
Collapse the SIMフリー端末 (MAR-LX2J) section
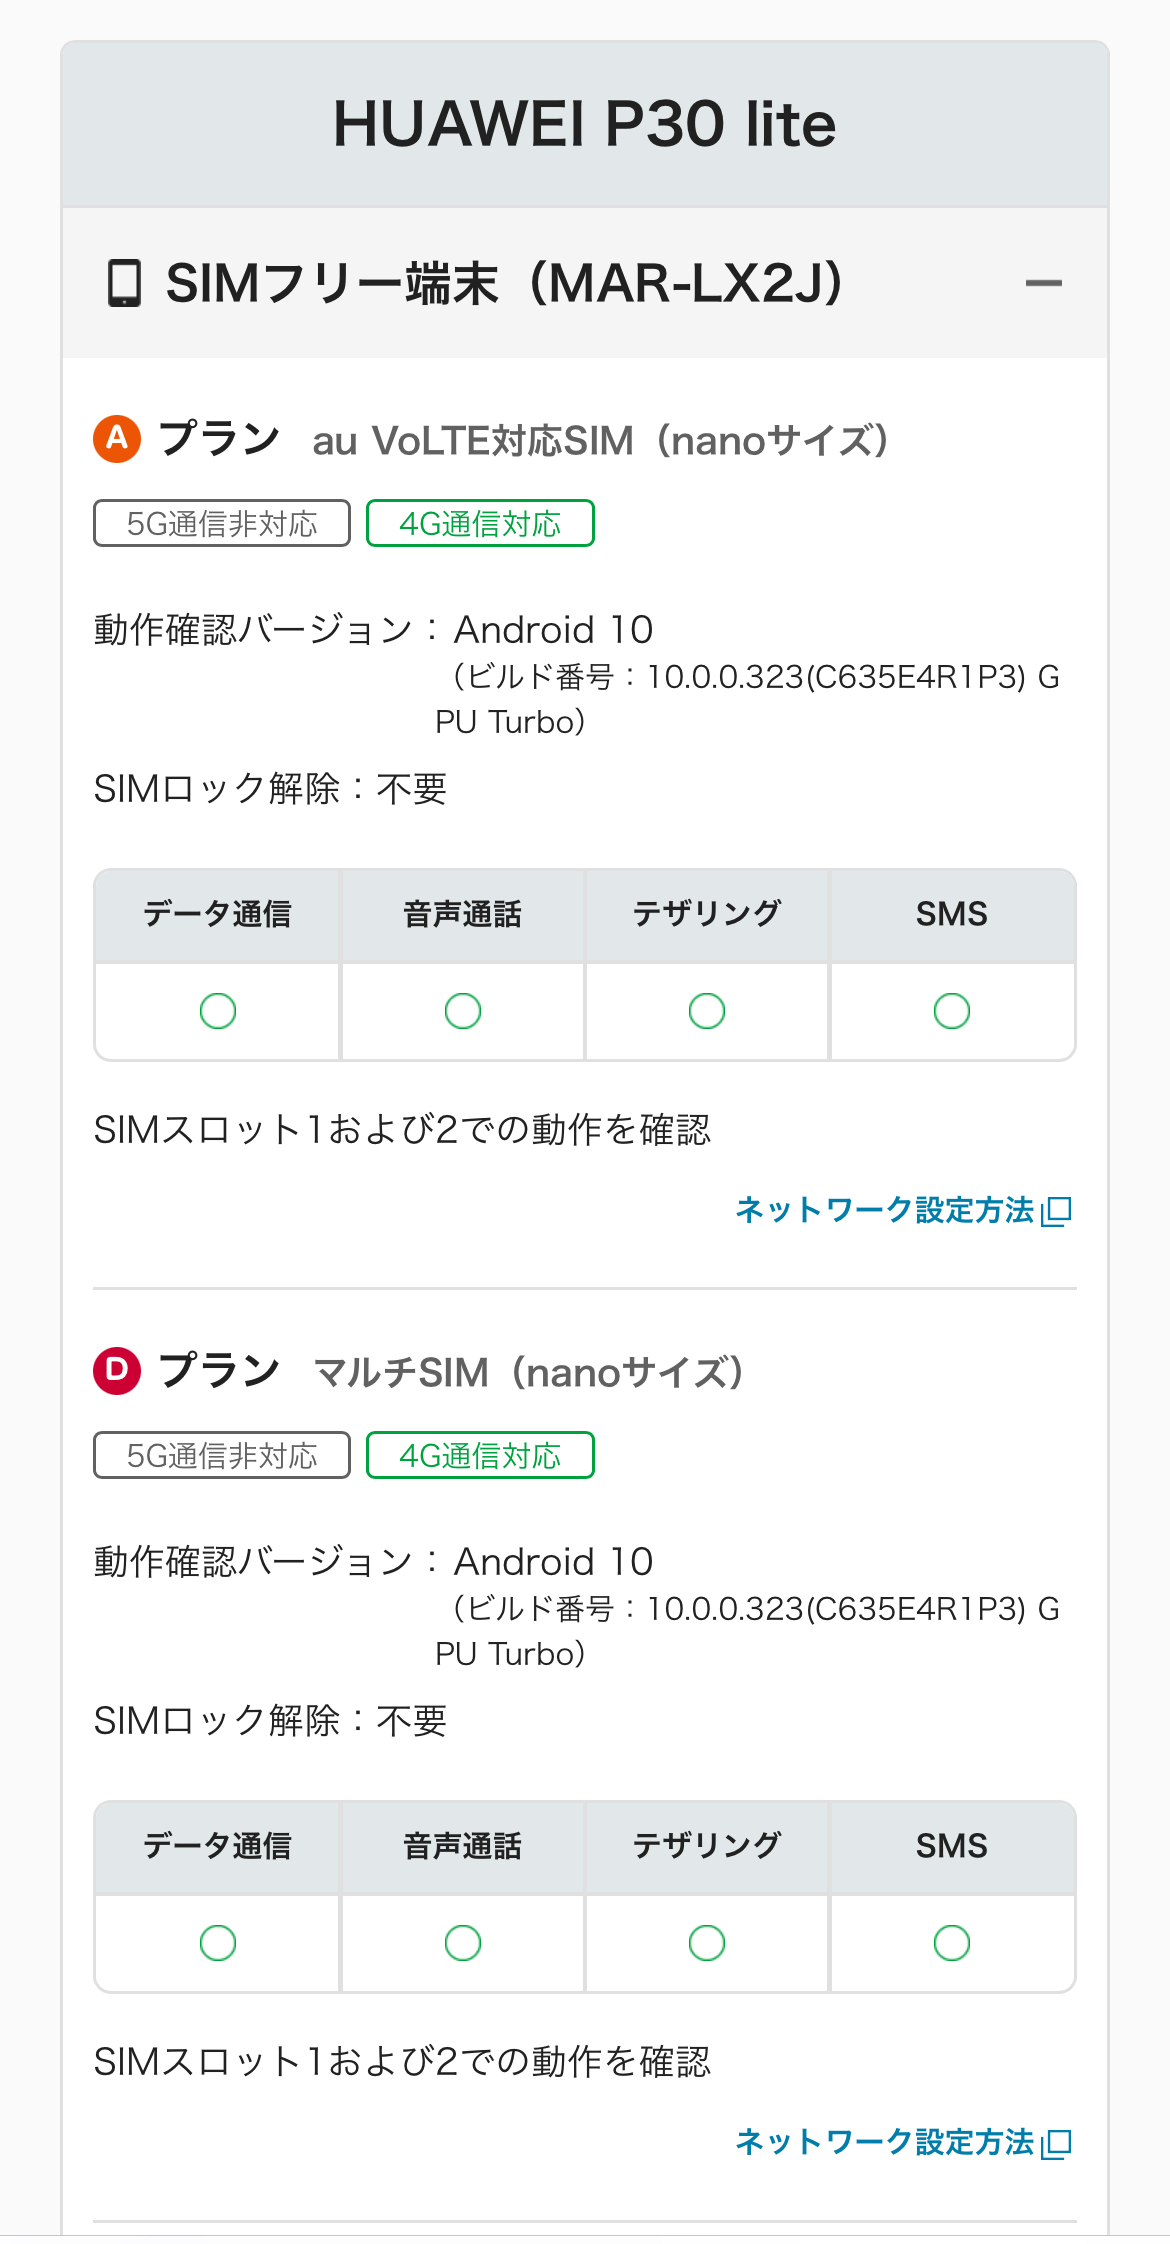(x=1043, y=284)
